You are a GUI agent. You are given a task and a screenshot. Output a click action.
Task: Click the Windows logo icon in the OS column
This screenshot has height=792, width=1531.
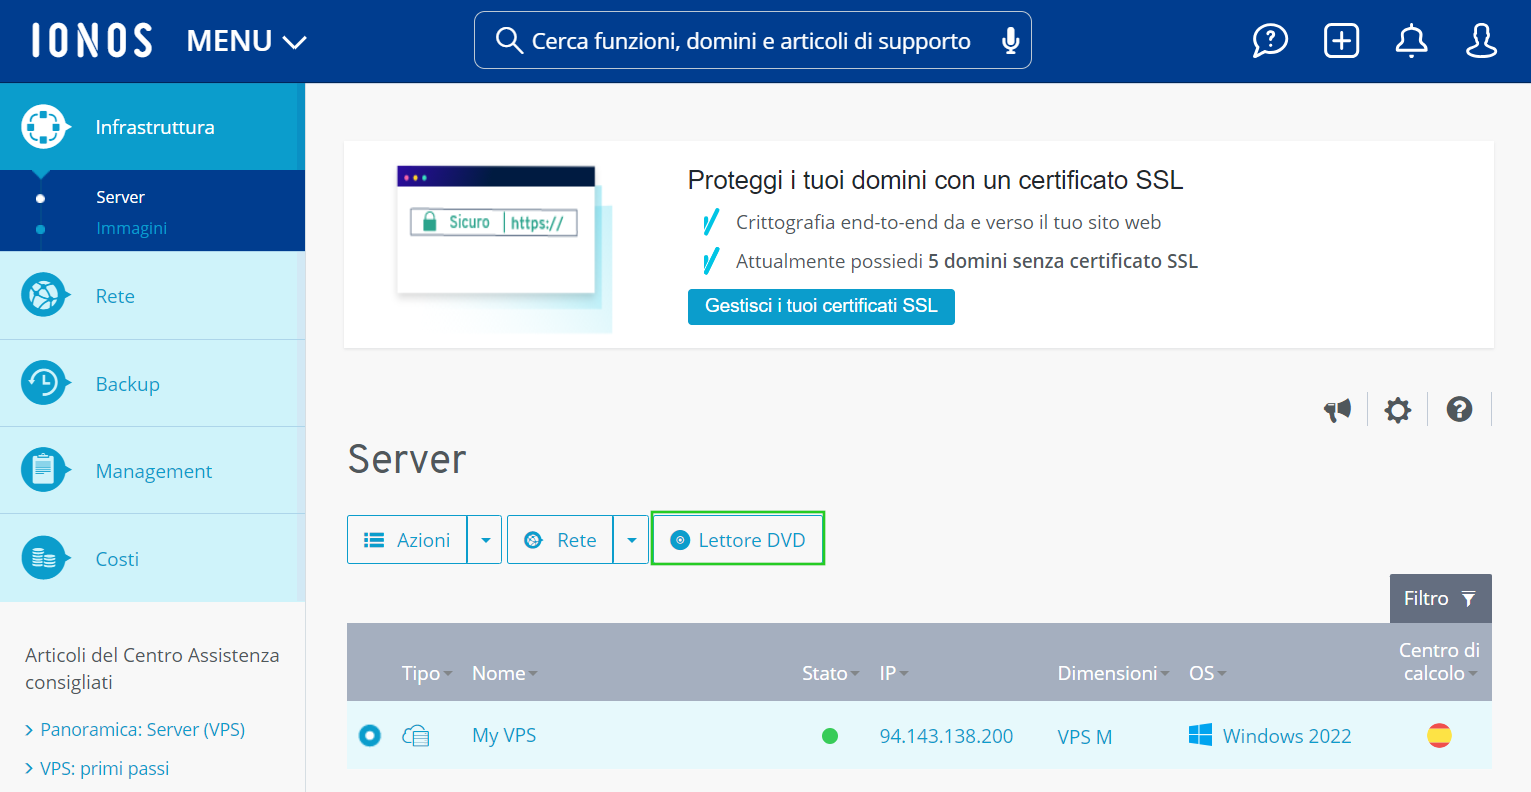click(1200, 735)
